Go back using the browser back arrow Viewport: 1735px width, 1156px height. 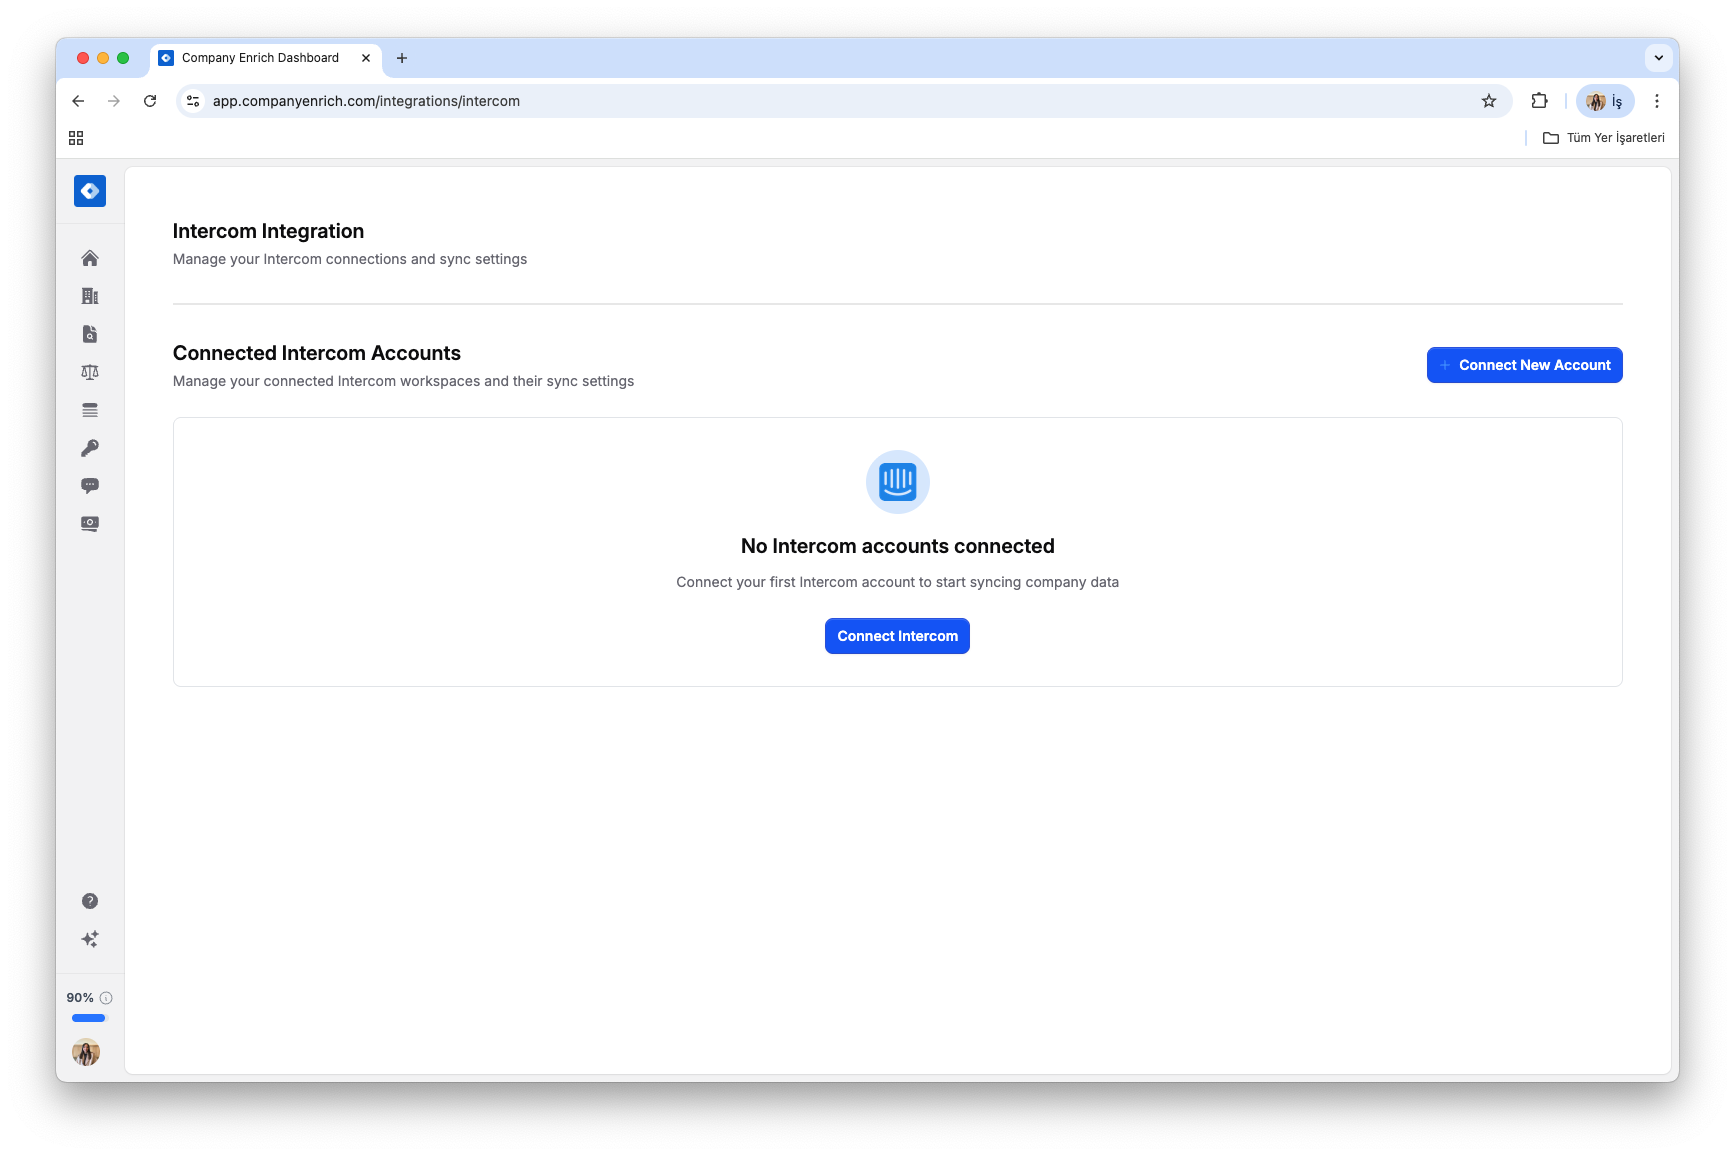[78, 101]
